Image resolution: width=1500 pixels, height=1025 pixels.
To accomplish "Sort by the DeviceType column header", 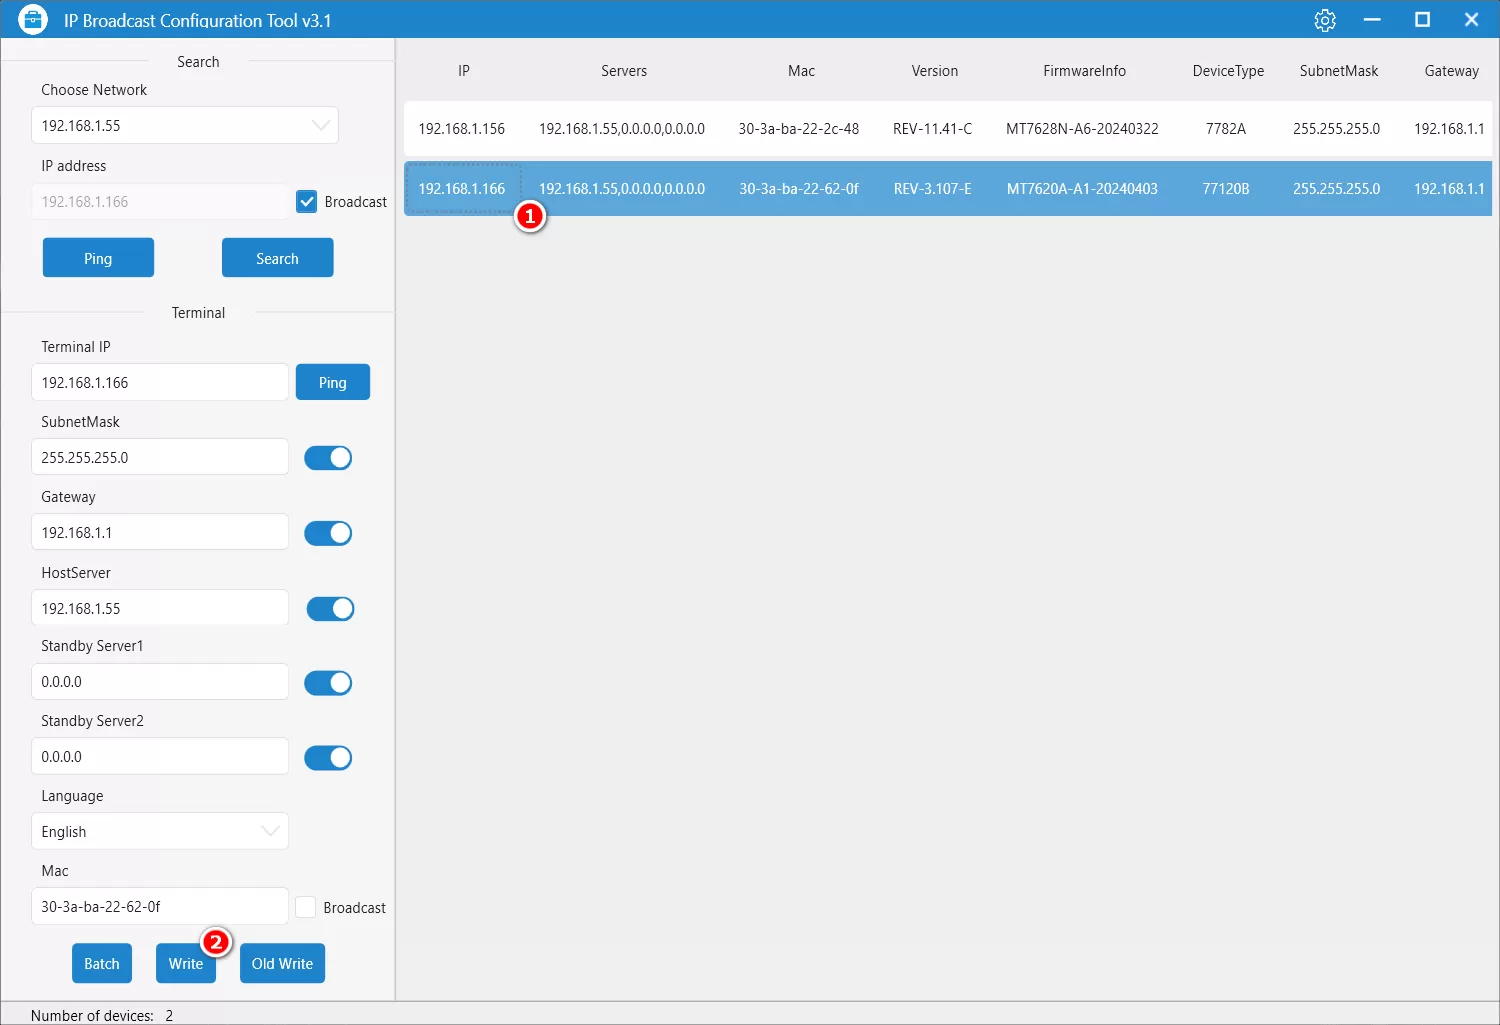I will tap(1228, 71).
